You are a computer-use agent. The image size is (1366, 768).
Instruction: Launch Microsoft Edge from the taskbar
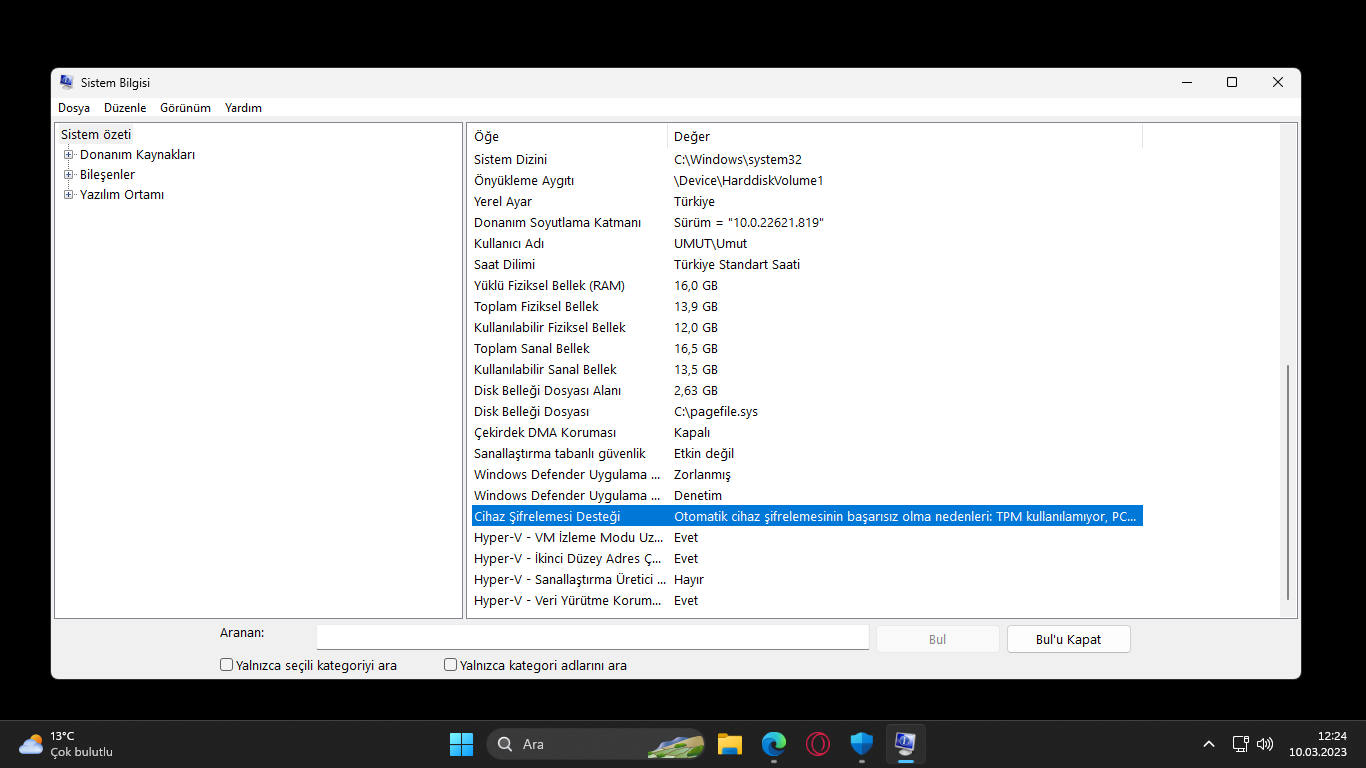click(774, 744)
